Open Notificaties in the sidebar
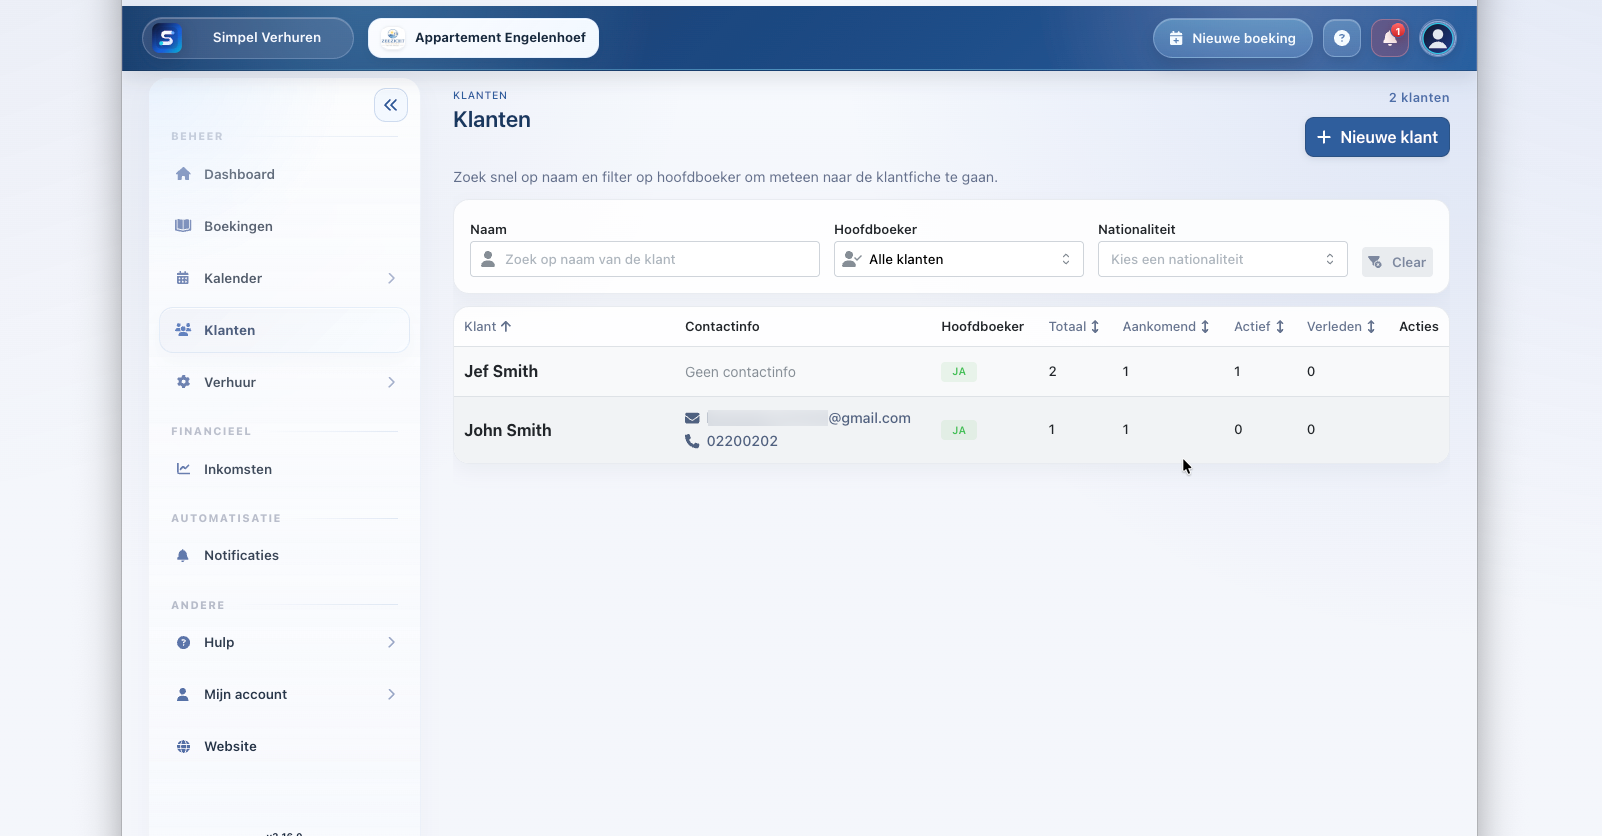Screen dimensions: 1602x836 coord(285,555)
